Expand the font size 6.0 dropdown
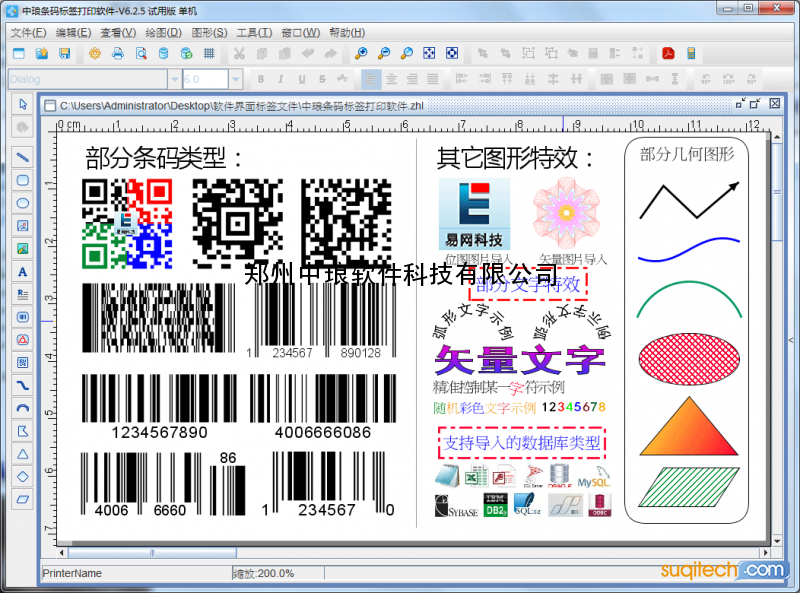Screen dimensions: 800x593 (x=235, y=79)
